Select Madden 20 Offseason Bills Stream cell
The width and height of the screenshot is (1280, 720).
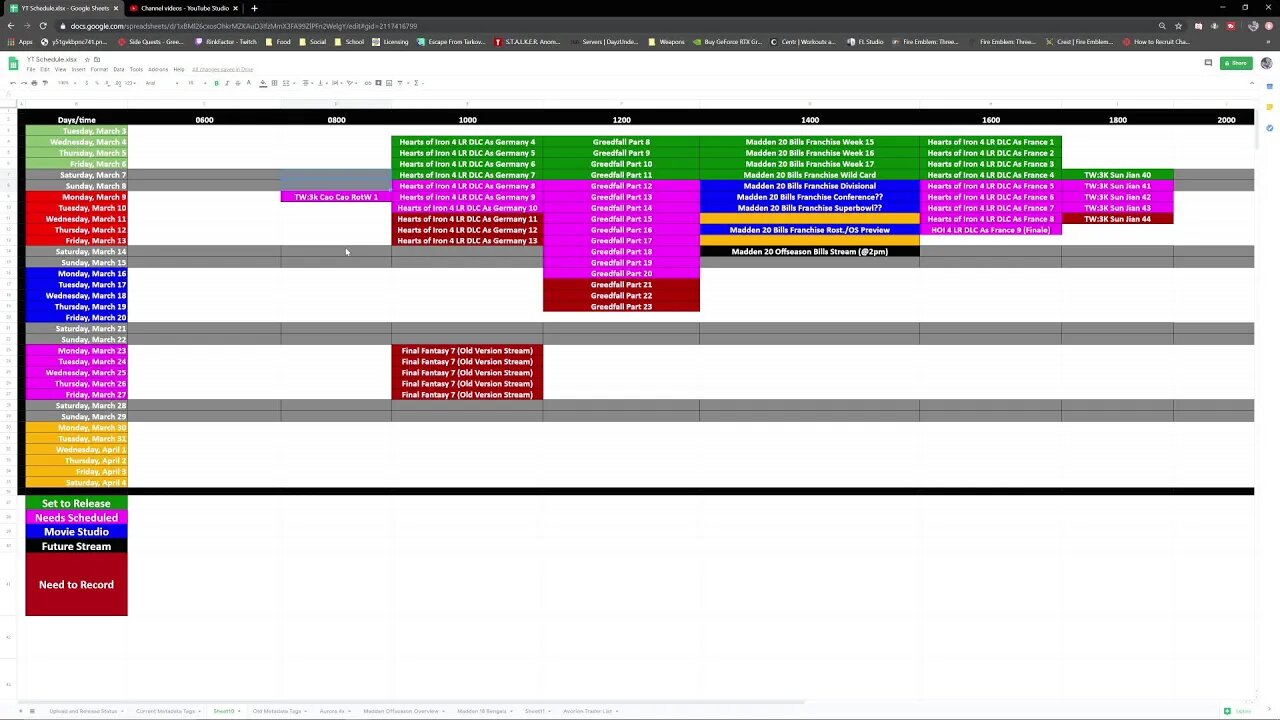[x=810, y=252]
